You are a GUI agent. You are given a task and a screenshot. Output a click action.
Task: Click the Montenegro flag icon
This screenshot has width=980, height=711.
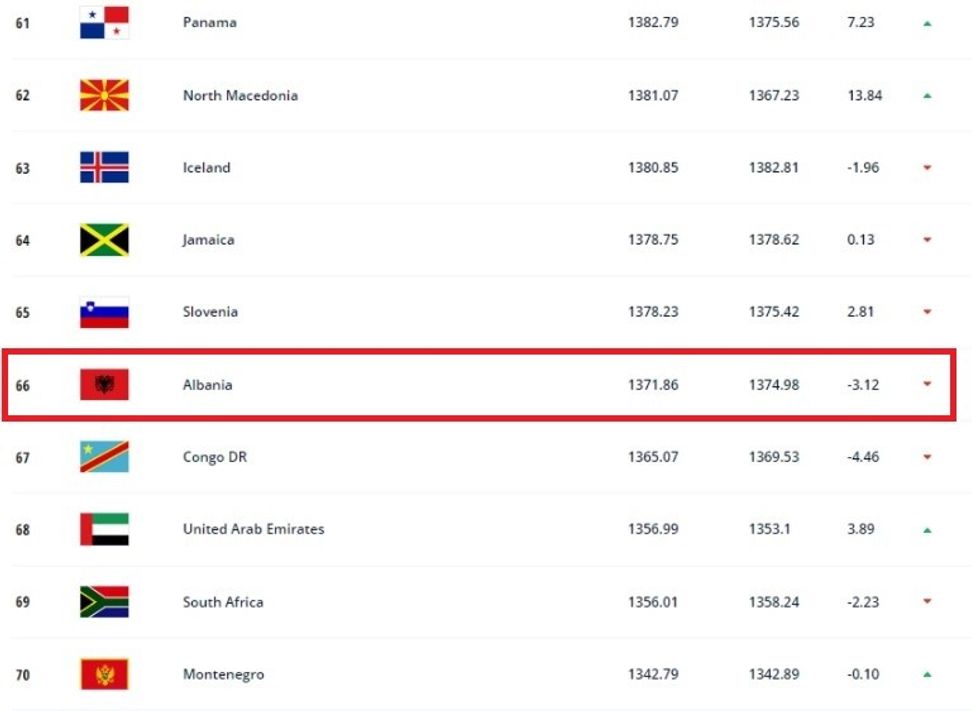tap(104, 674)
